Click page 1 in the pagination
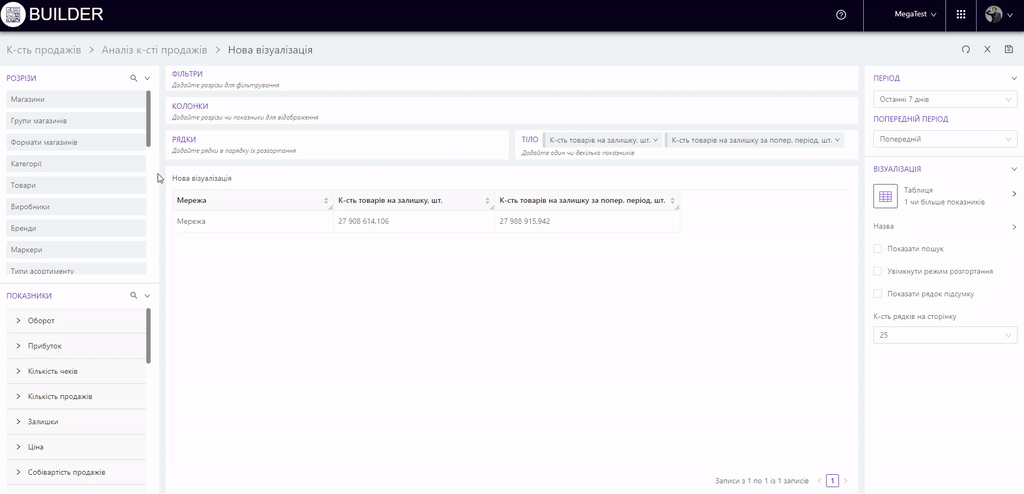The image size is (1024, 494). click(x=832, y=481)
